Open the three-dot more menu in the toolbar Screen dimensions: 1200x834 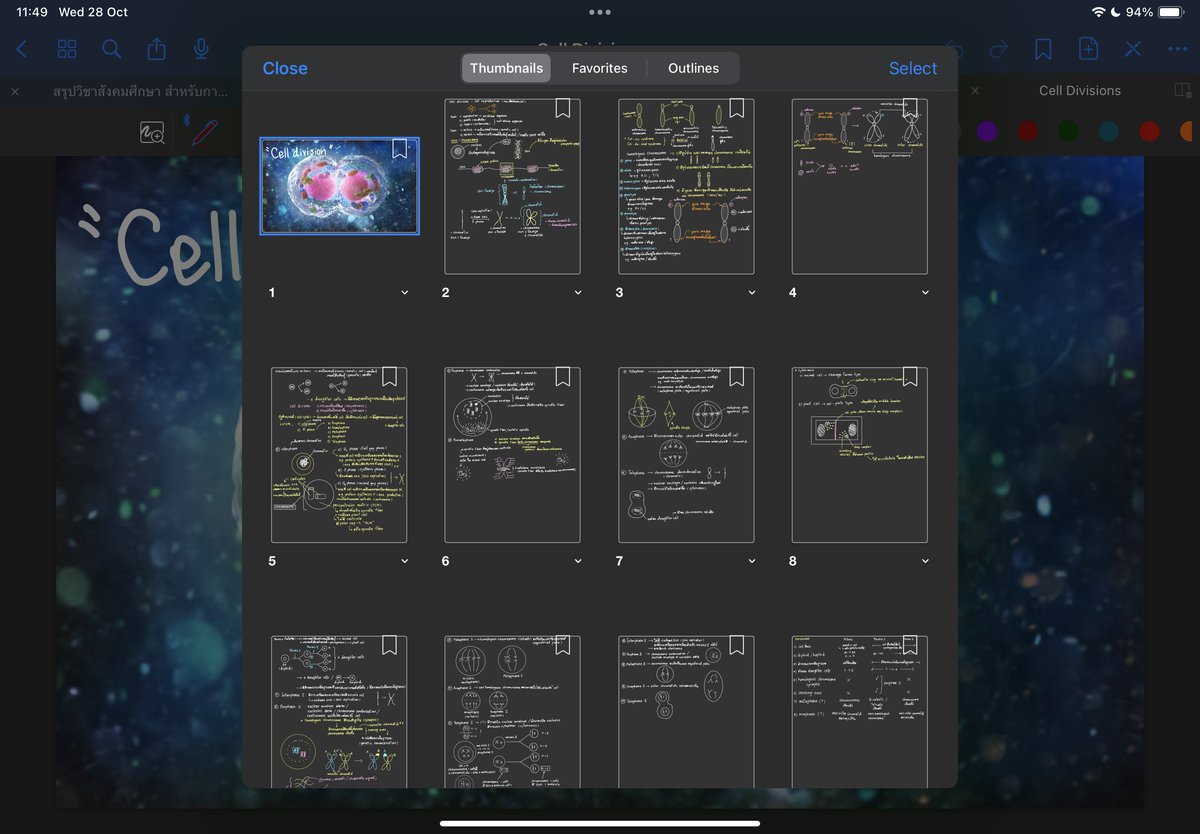click(1178, 49)
